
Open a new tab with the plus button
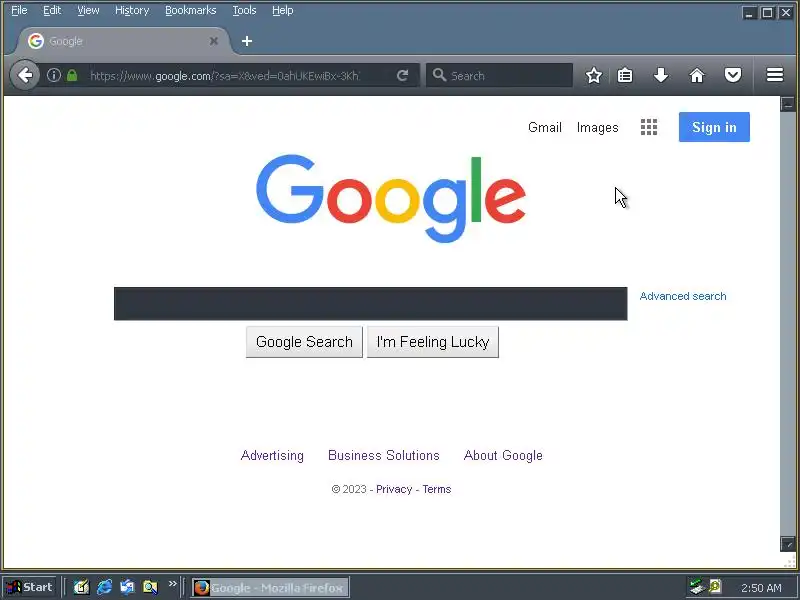(x=247, y=41)
